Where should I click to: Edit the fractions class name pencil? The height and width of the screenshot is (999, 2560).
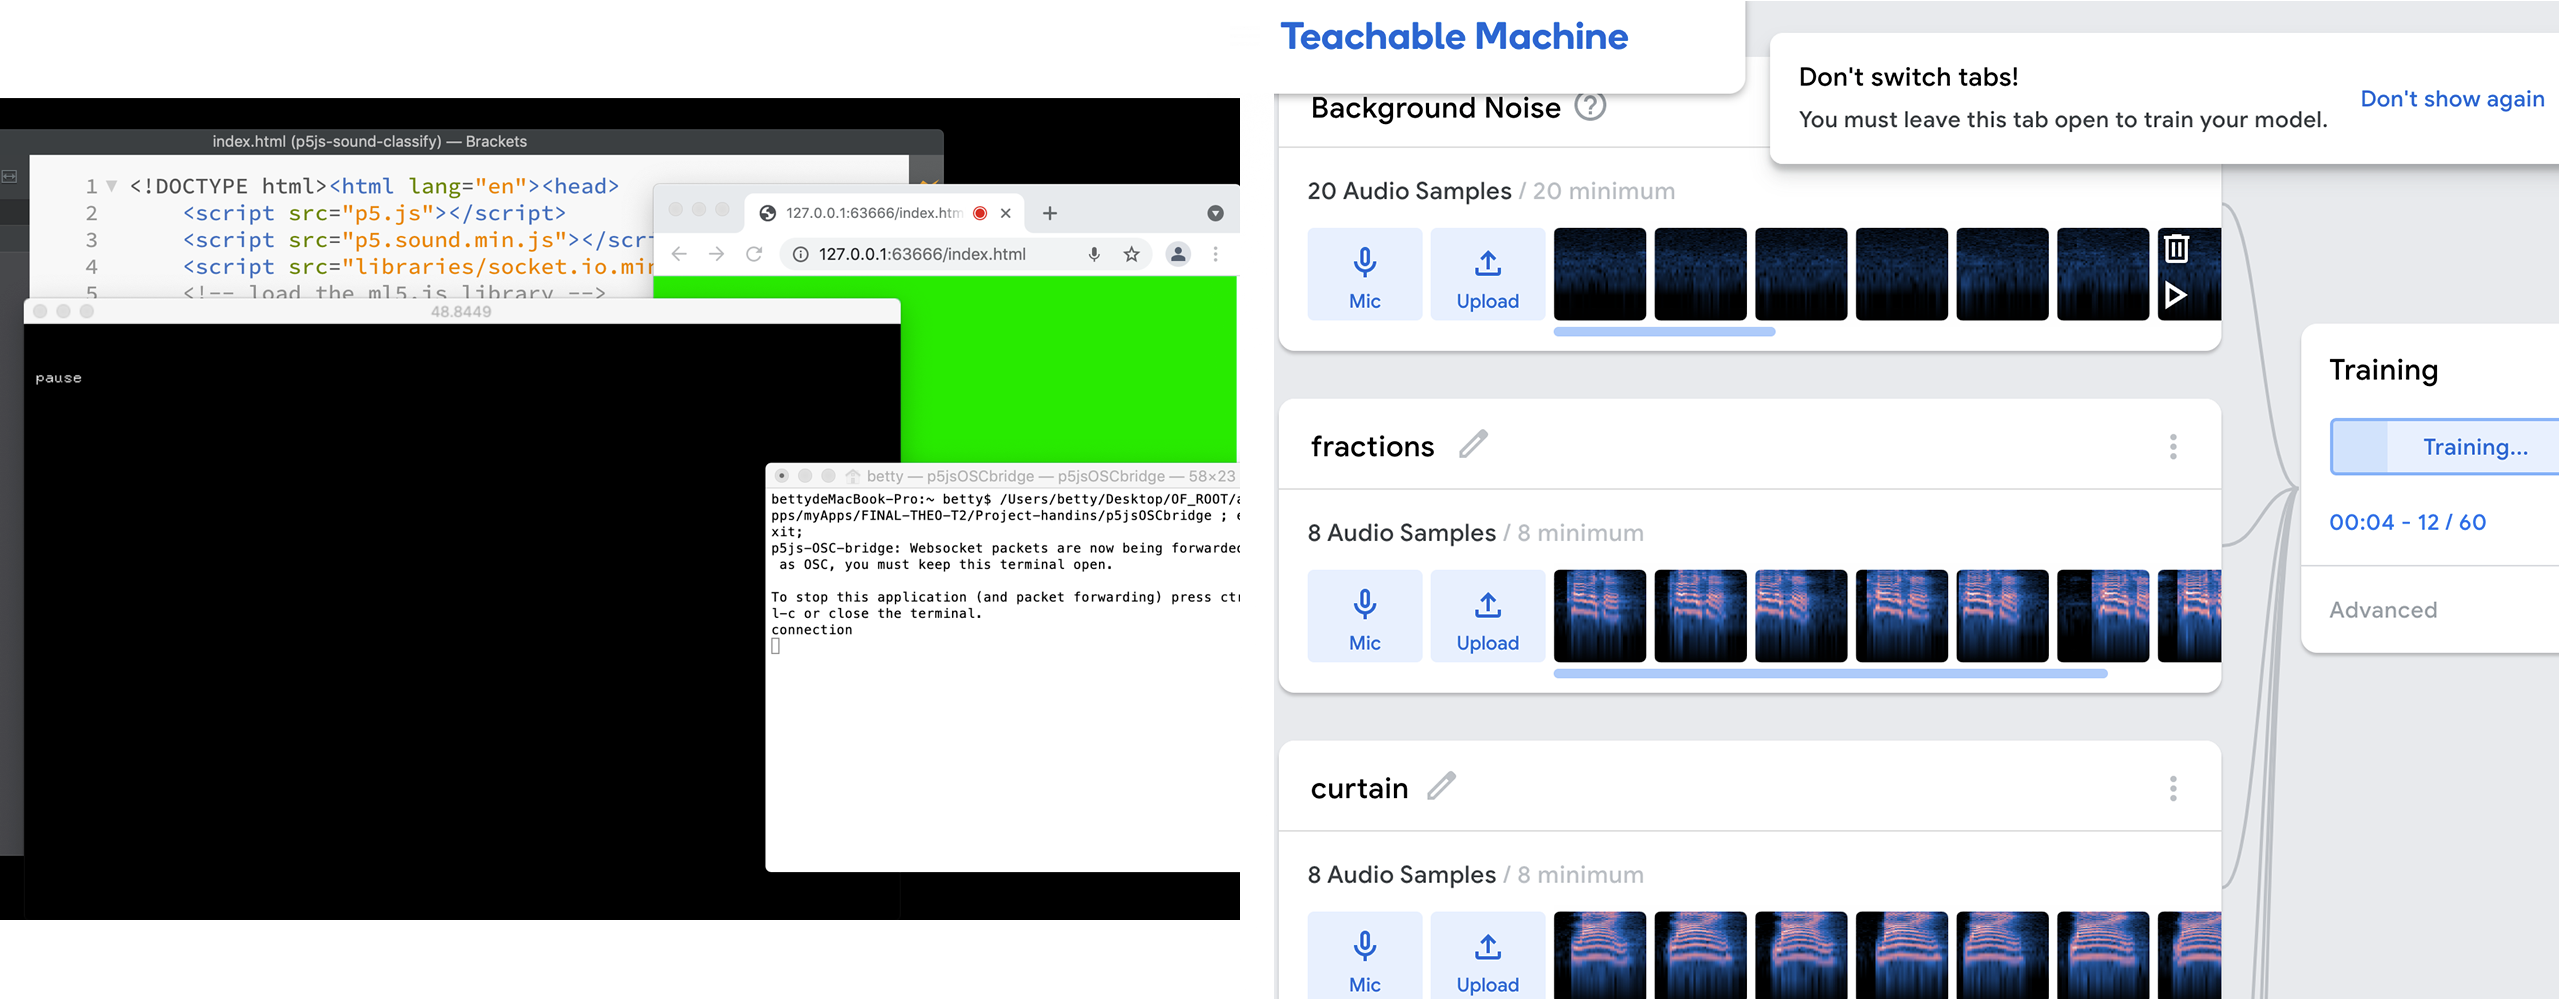coord(1473,444)
